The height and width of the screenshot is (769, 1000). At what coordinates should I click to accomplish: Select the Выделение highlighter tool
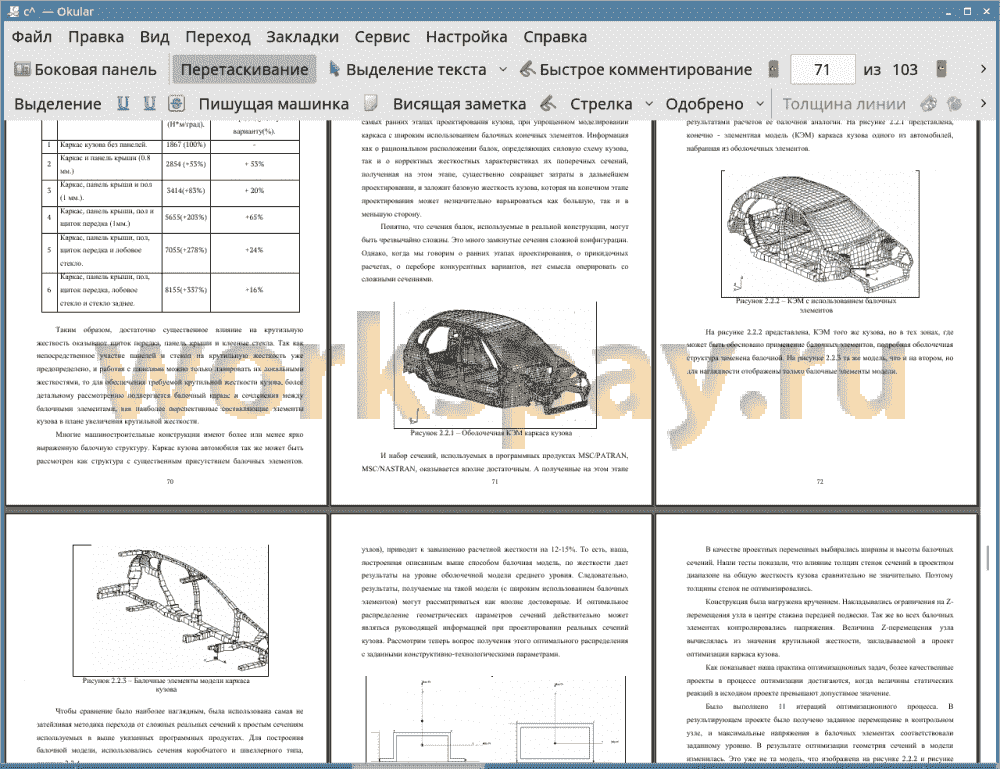tap(57, 104)
